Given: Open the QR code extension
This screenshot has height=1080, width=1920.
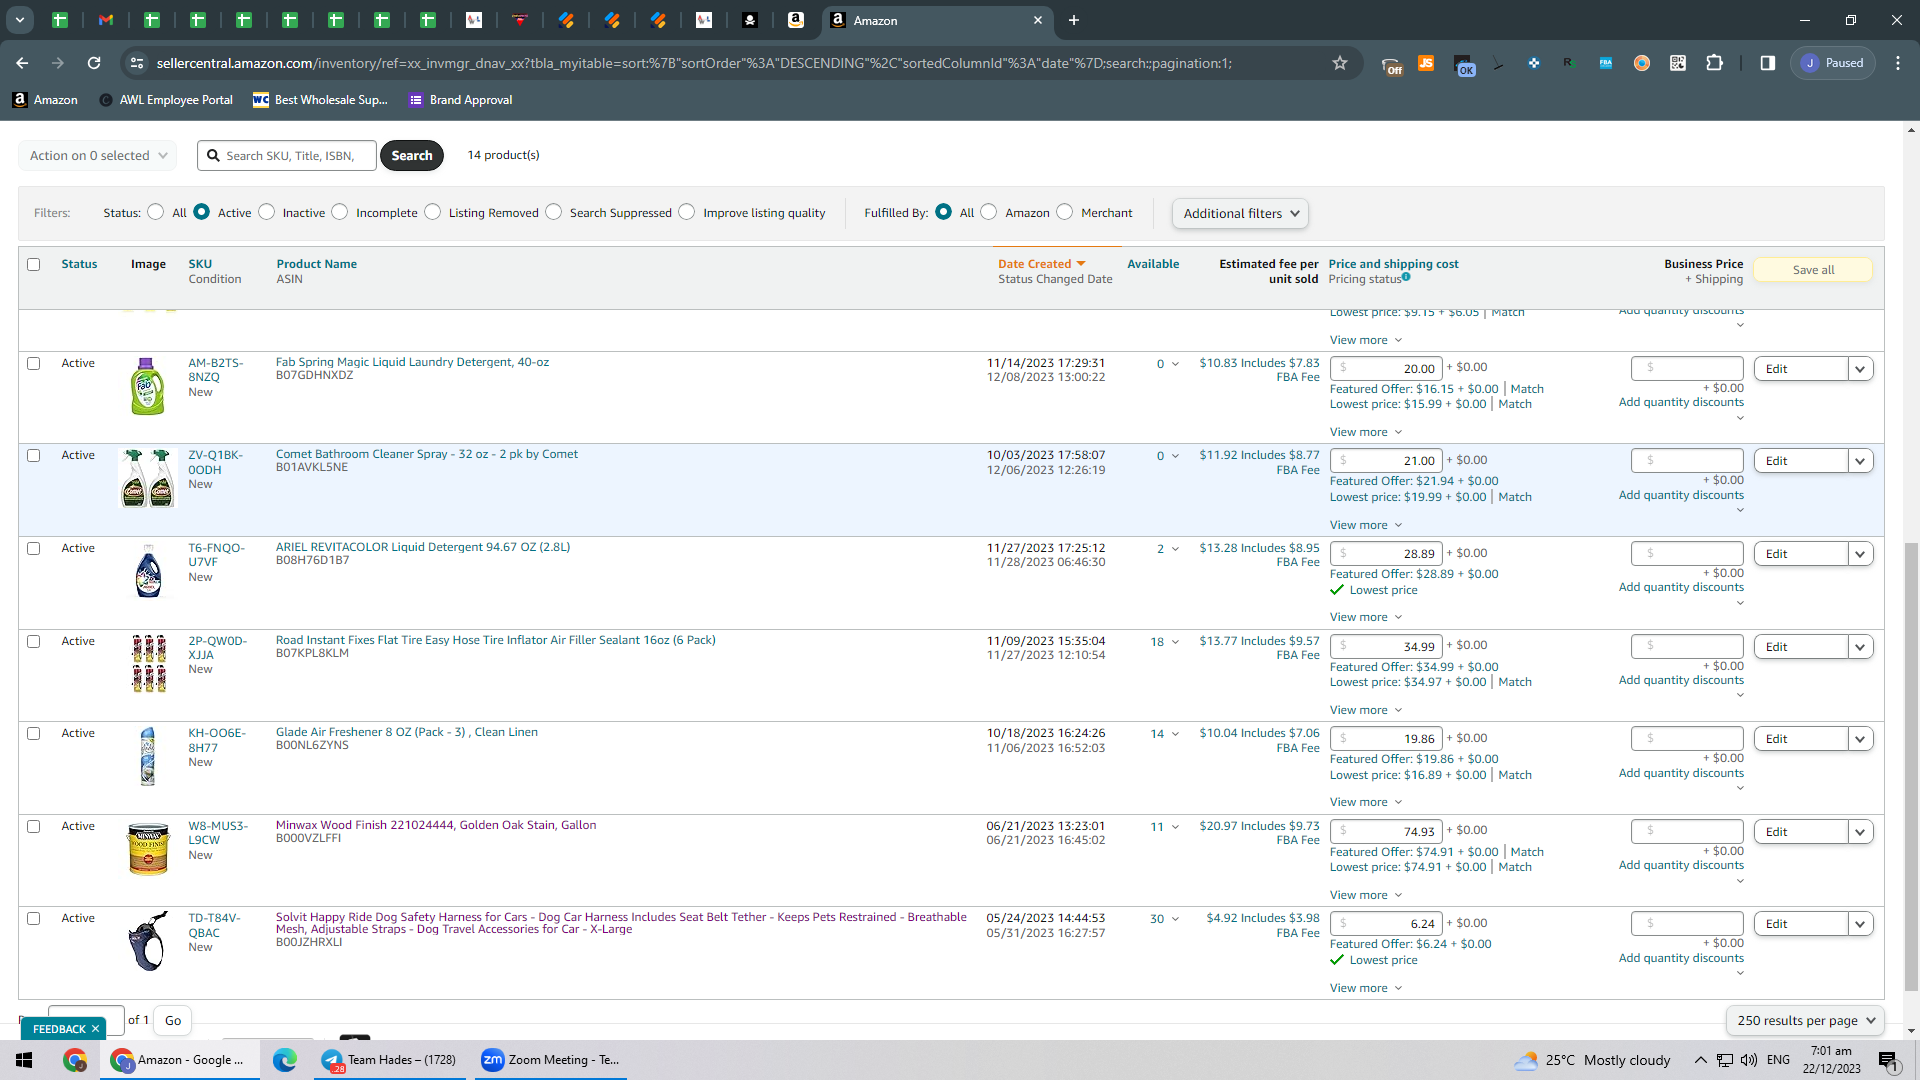Looking at the screenshot, I should [x=1678, y=63].
